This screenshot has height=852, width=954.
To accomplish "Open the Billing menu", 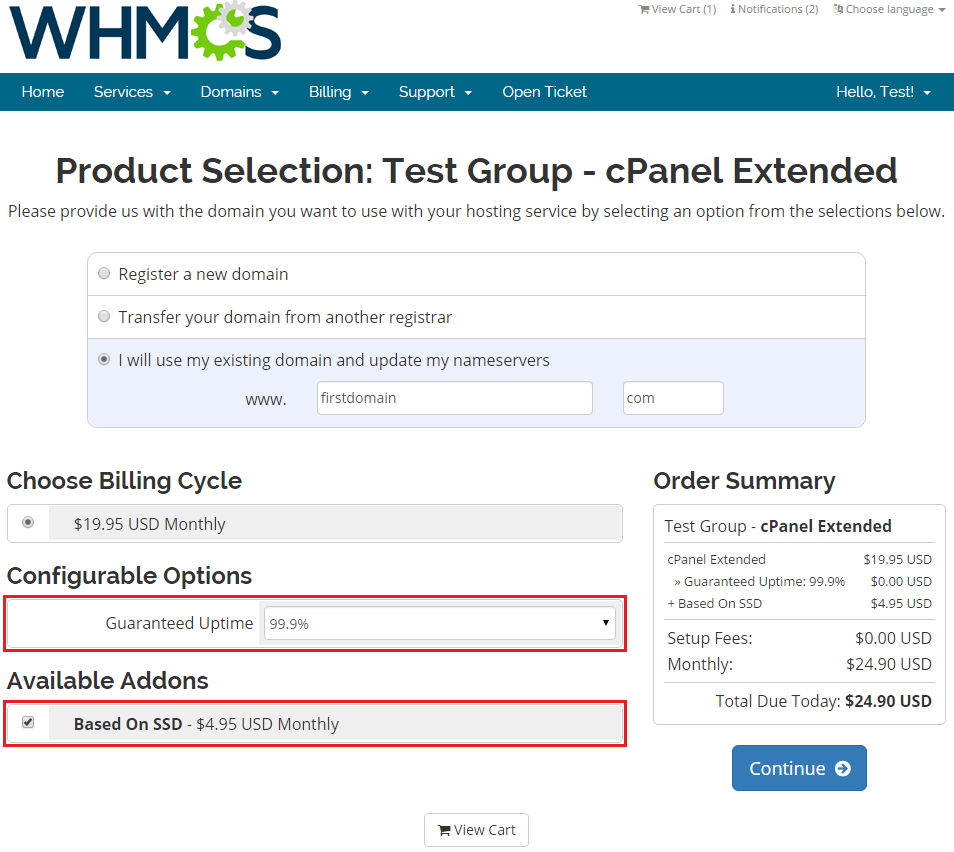I will [339, 92].
